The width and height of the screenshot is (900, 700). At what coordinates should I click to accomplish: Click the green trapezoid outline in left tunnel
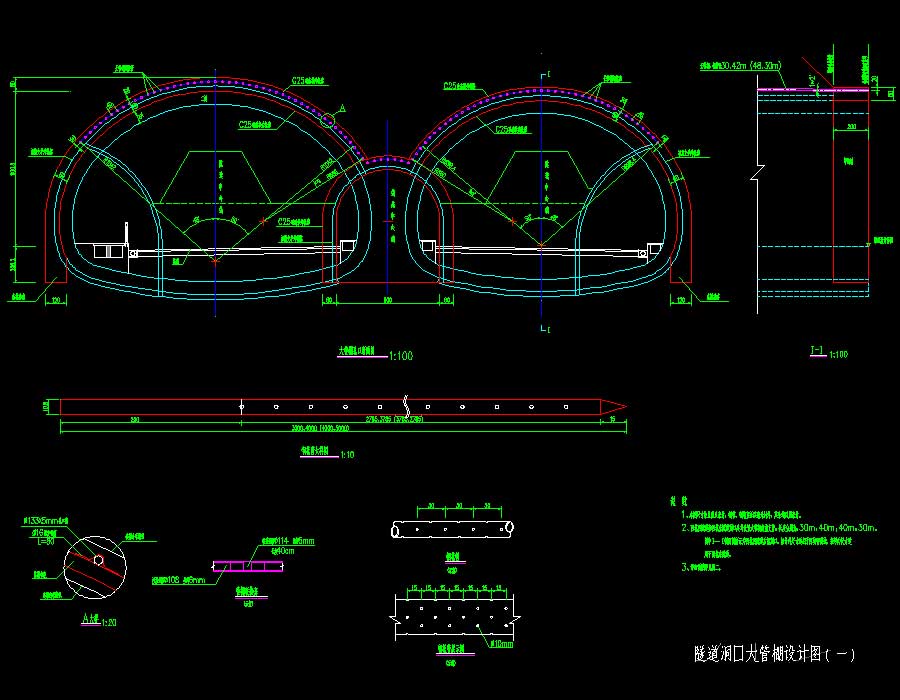[x=217, y=177]
